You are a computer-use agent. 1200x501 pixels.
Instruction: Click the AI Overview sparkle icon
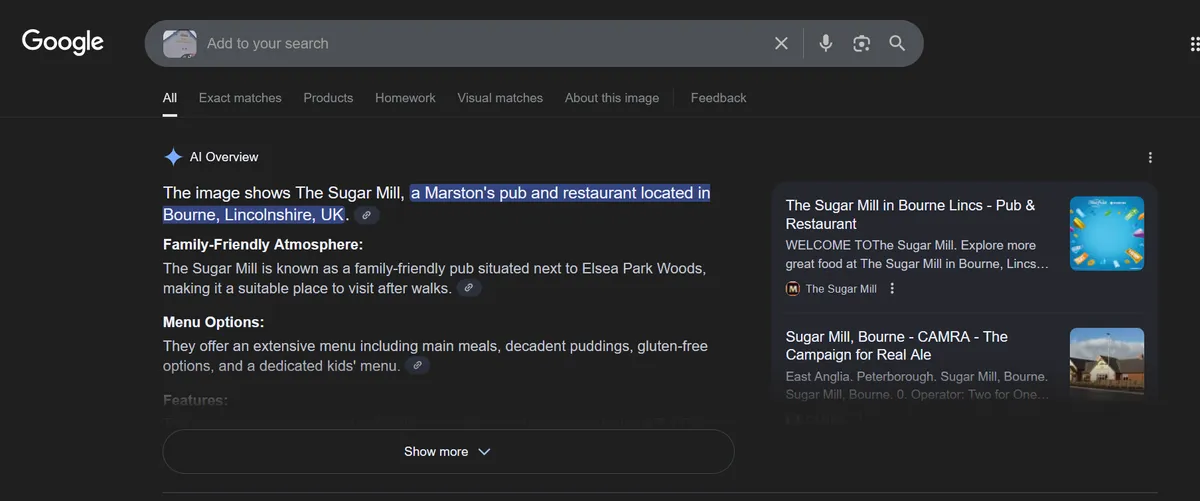(x=173, y=157)
